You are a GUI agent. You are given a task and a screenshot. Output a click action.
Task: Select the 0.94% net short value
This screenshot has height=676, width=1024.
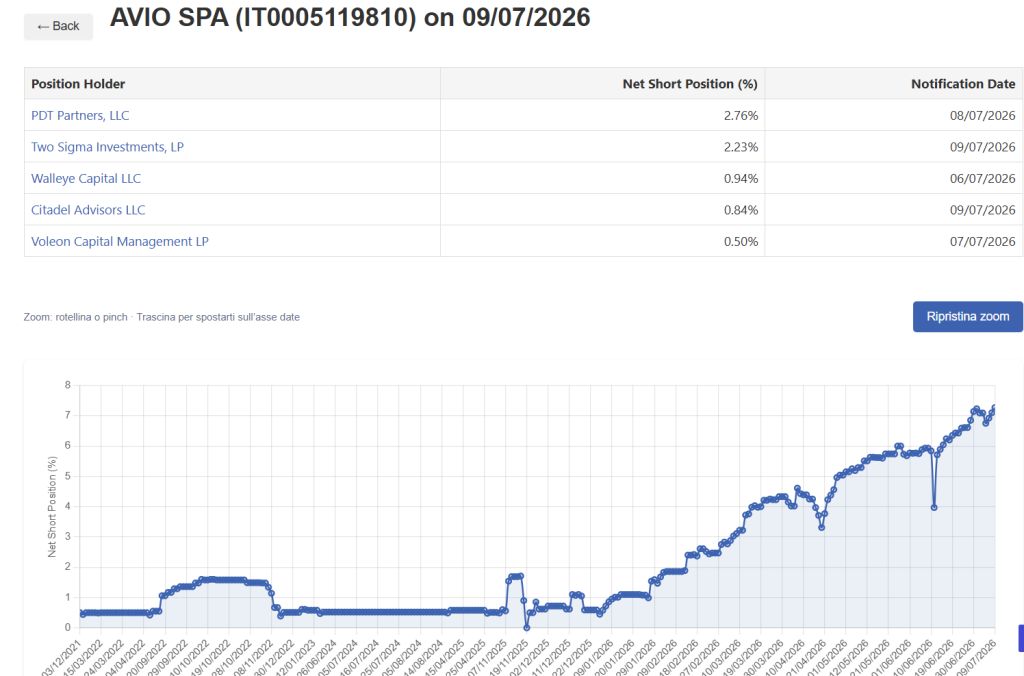(x=741, y=178)
